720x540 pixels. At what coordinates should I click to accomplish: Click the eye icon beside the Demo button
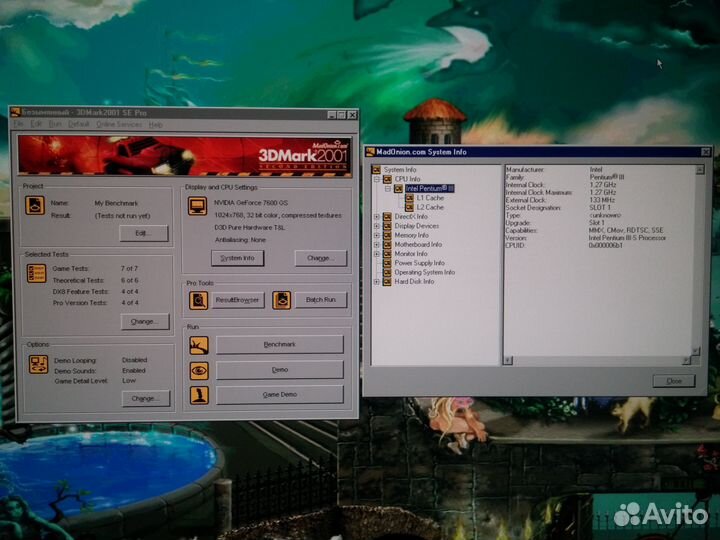coord(199,370)
